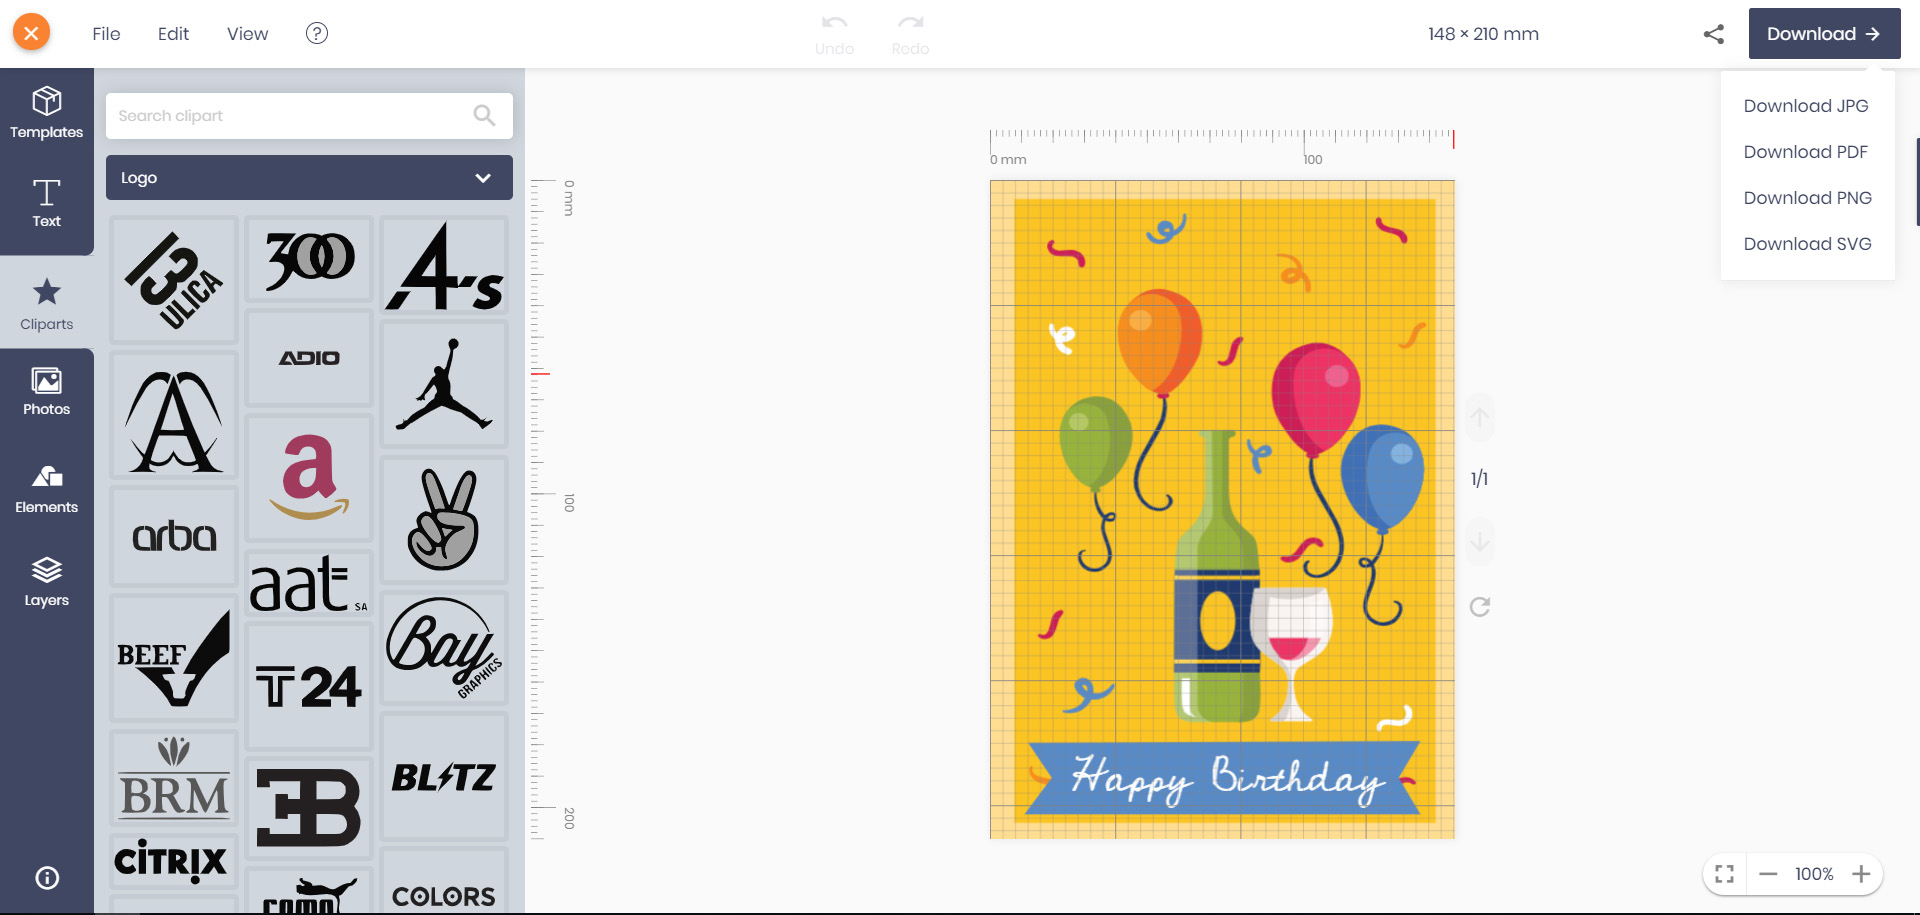Zoom in using the plus control
Image resolution: width=1920 pixels, height=915 pixels.
(x=1863, y=873)
